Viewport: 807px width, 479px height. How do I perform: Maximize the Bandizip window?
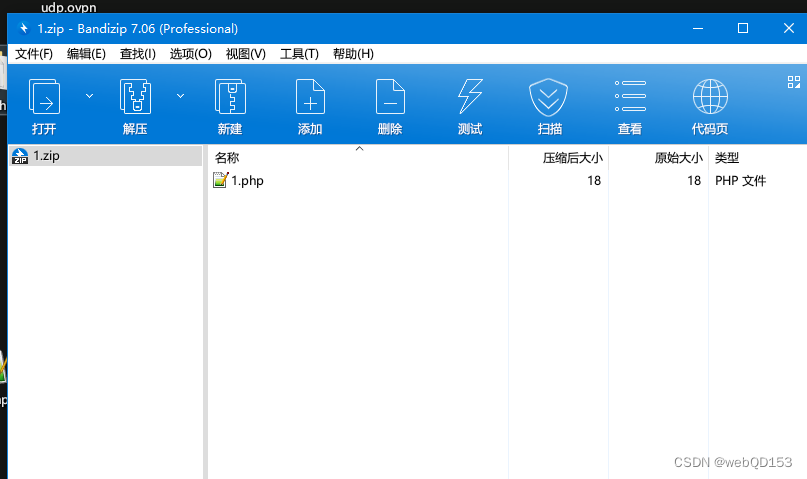click(x=743, y=28)
